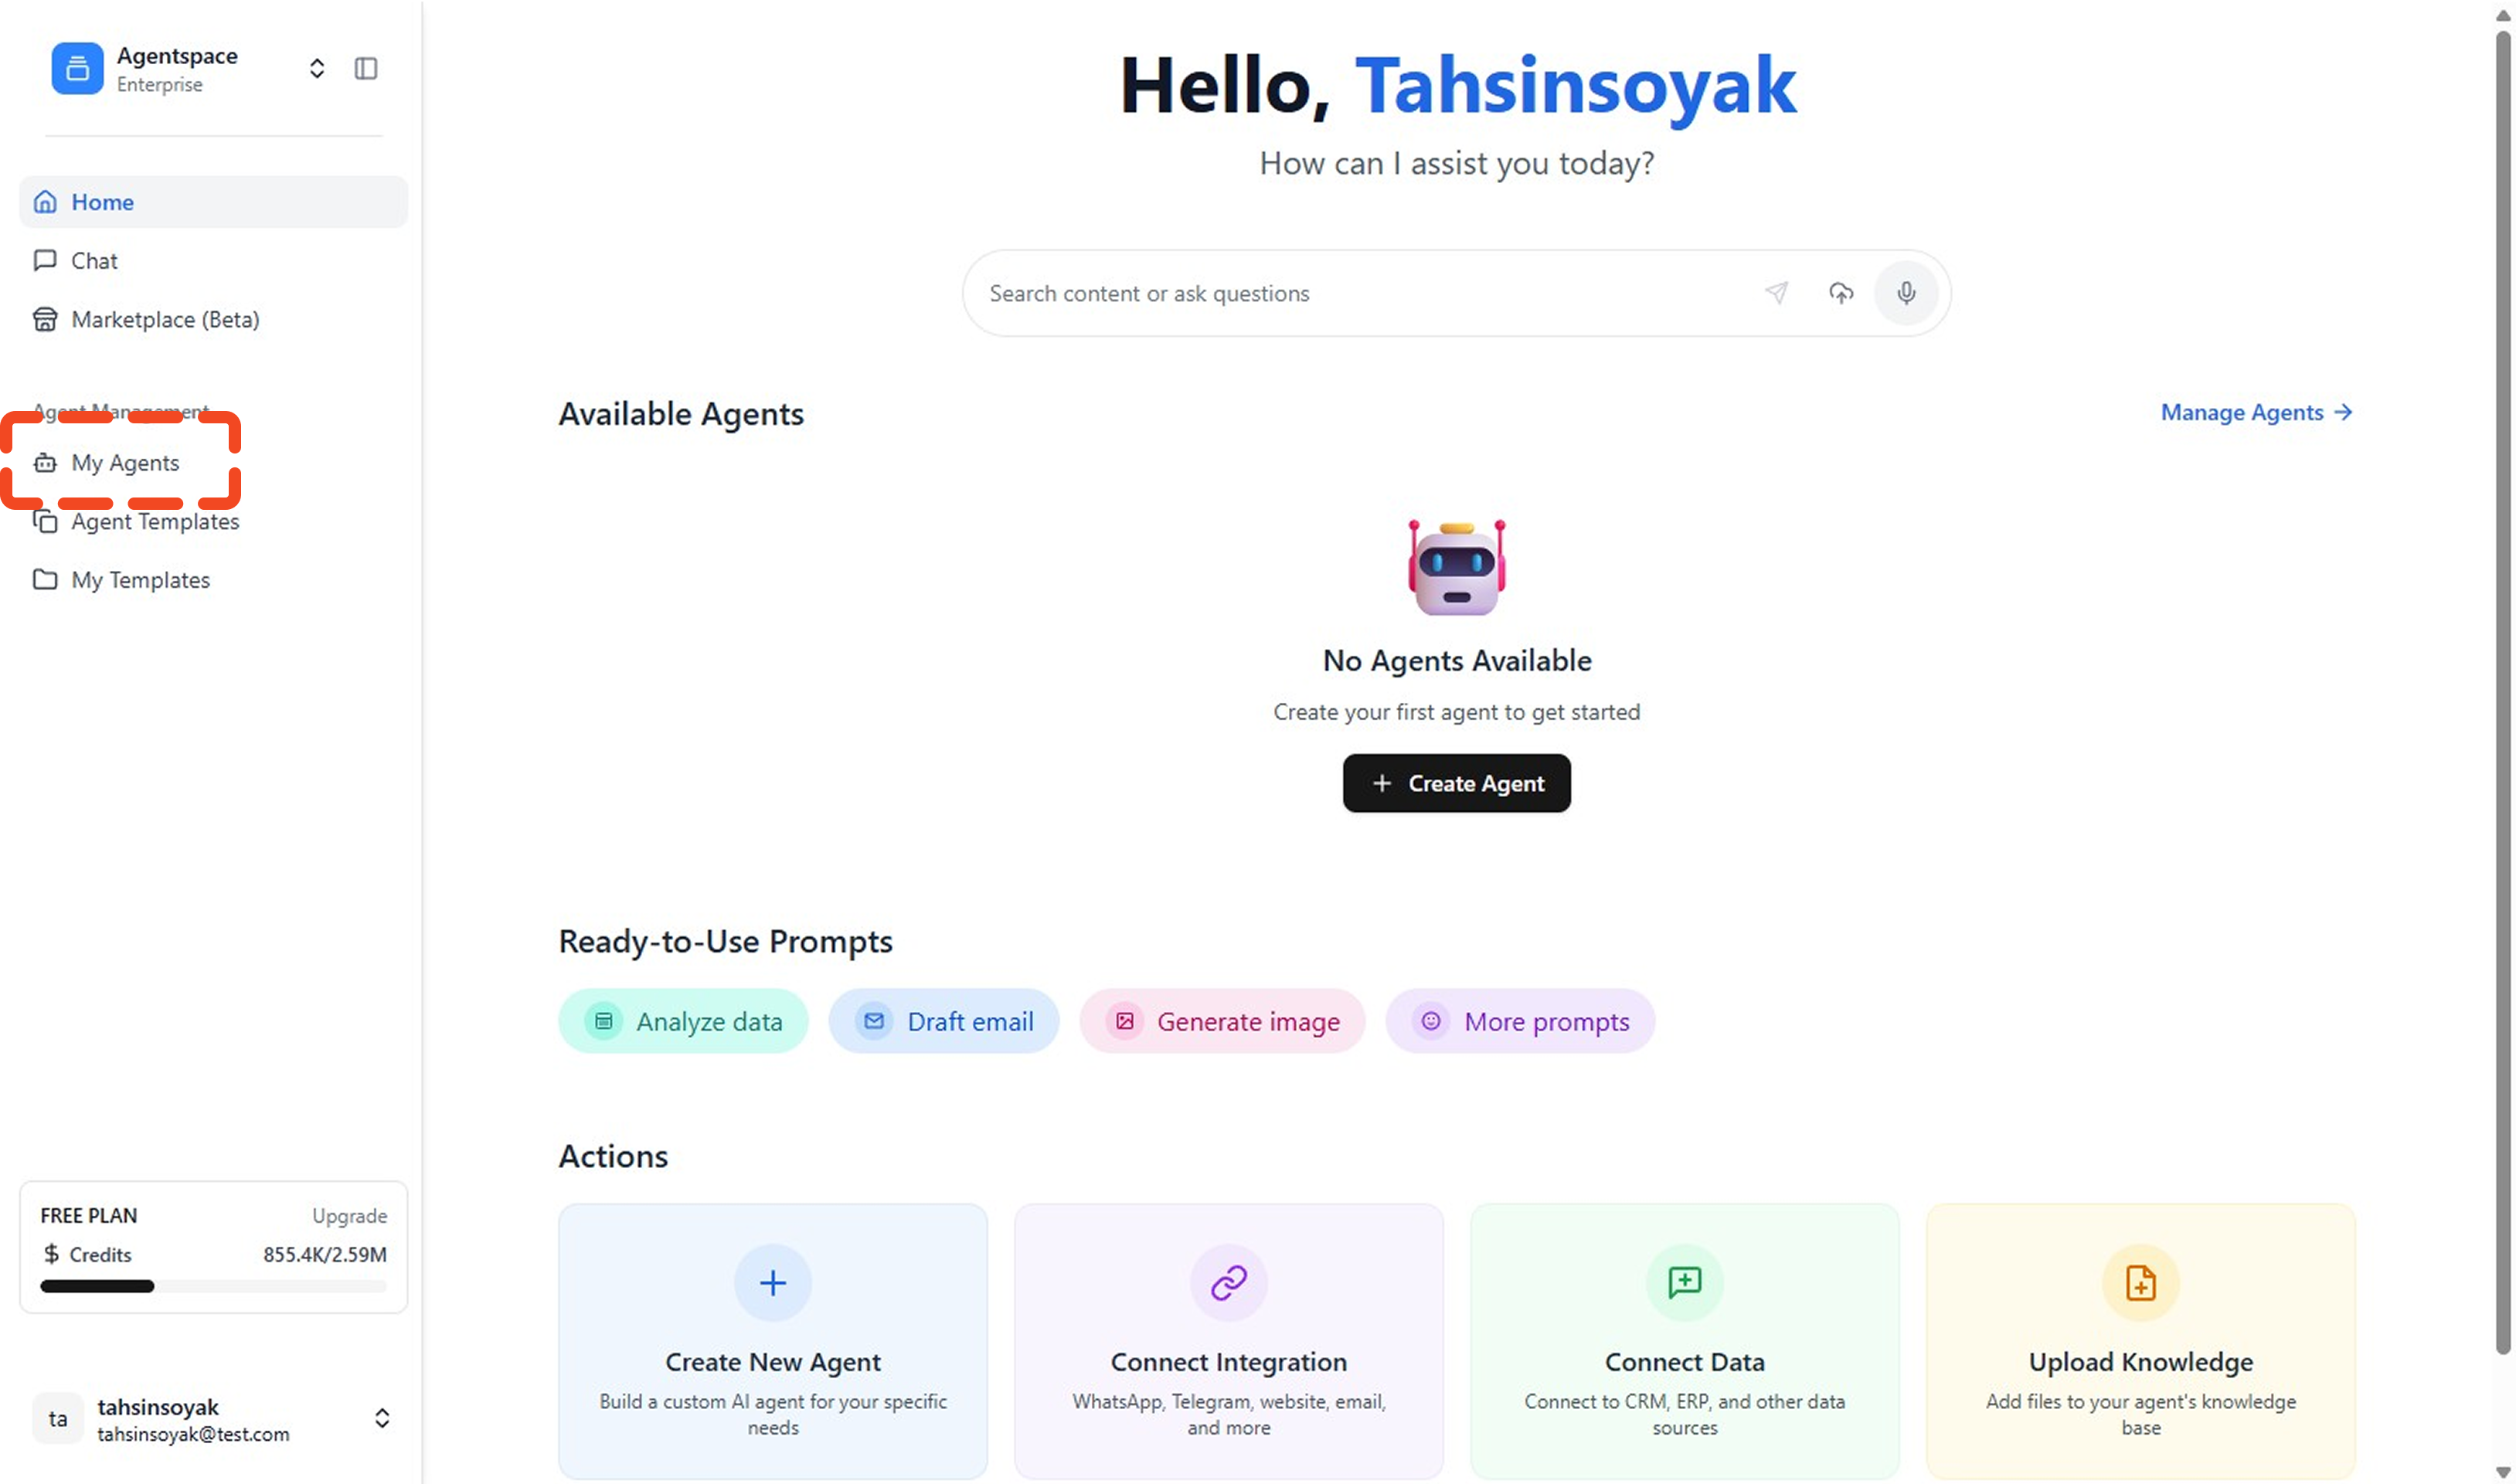Open Chat in the sidebar
Viewport: 2516px width, 1484px height.
pos(94,261)
